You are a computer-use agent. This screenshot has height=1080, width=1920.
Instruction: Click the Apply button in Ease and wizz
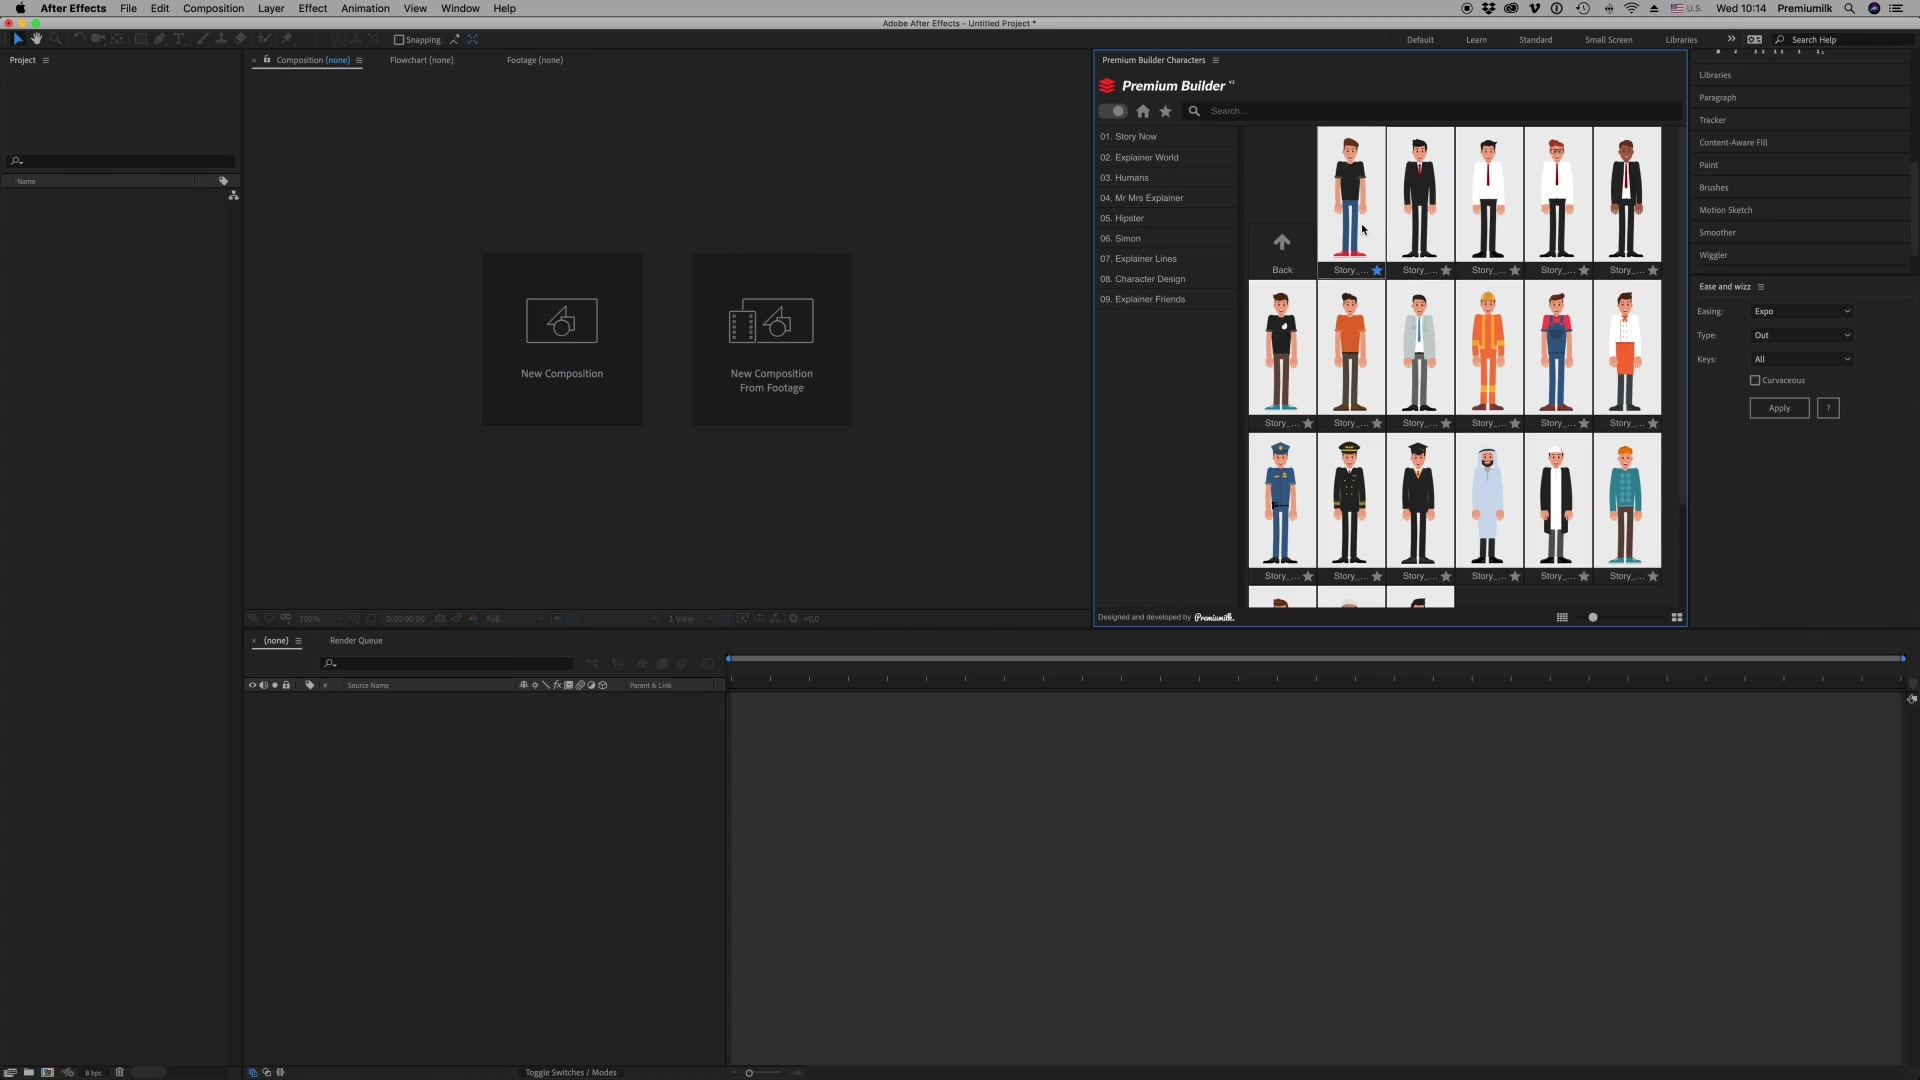(x=1780, y=407)
